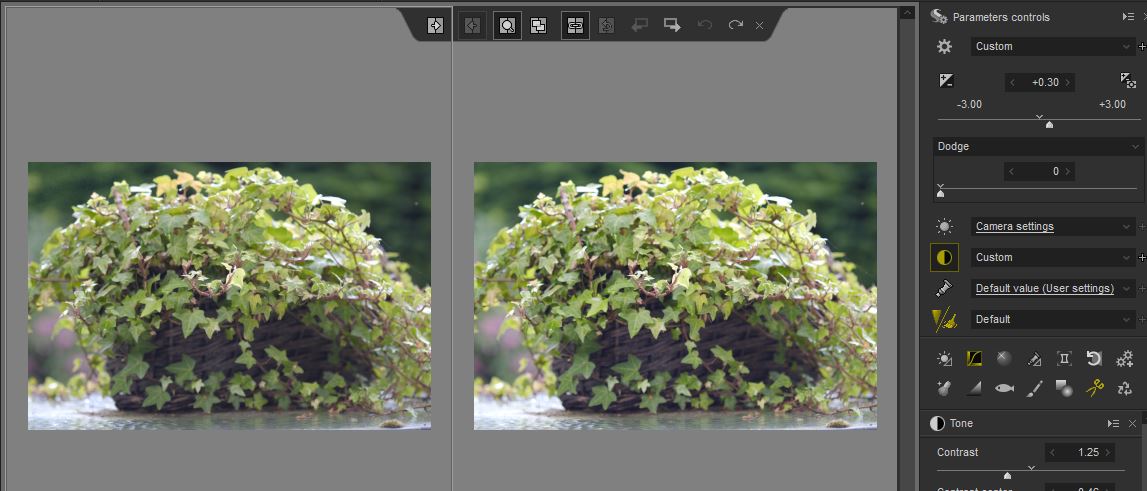The height and width of the screenshot is (491, 1147).
Task: Close the Tone panel
Action: [1133, 424]
